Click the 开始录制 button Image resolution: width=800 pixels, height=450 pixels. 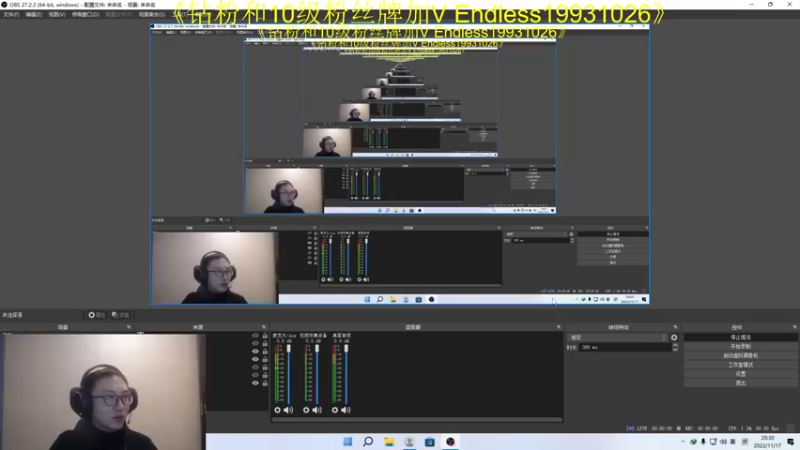click(x=740, y=346)
